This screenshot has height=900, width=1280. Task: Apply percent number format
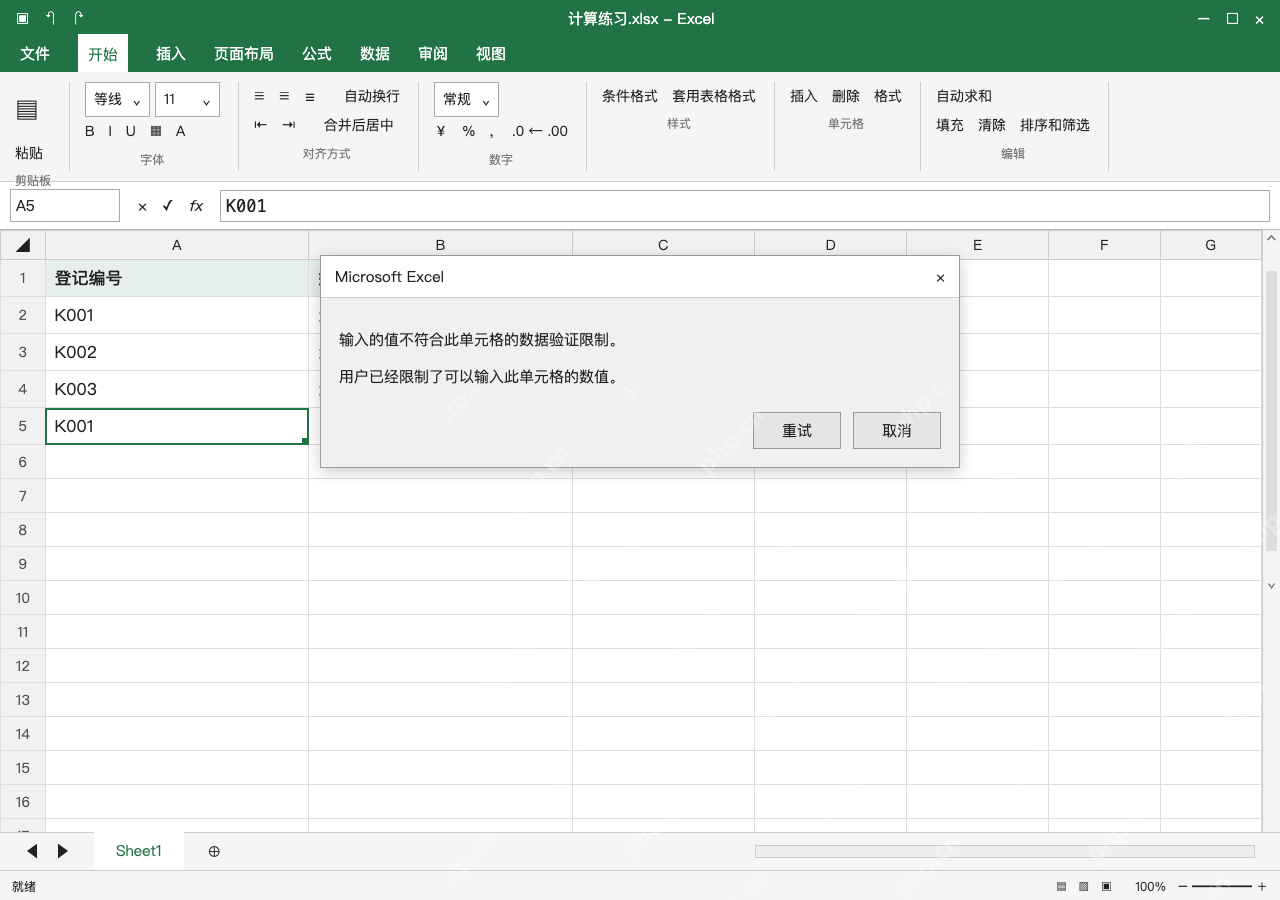468,131
